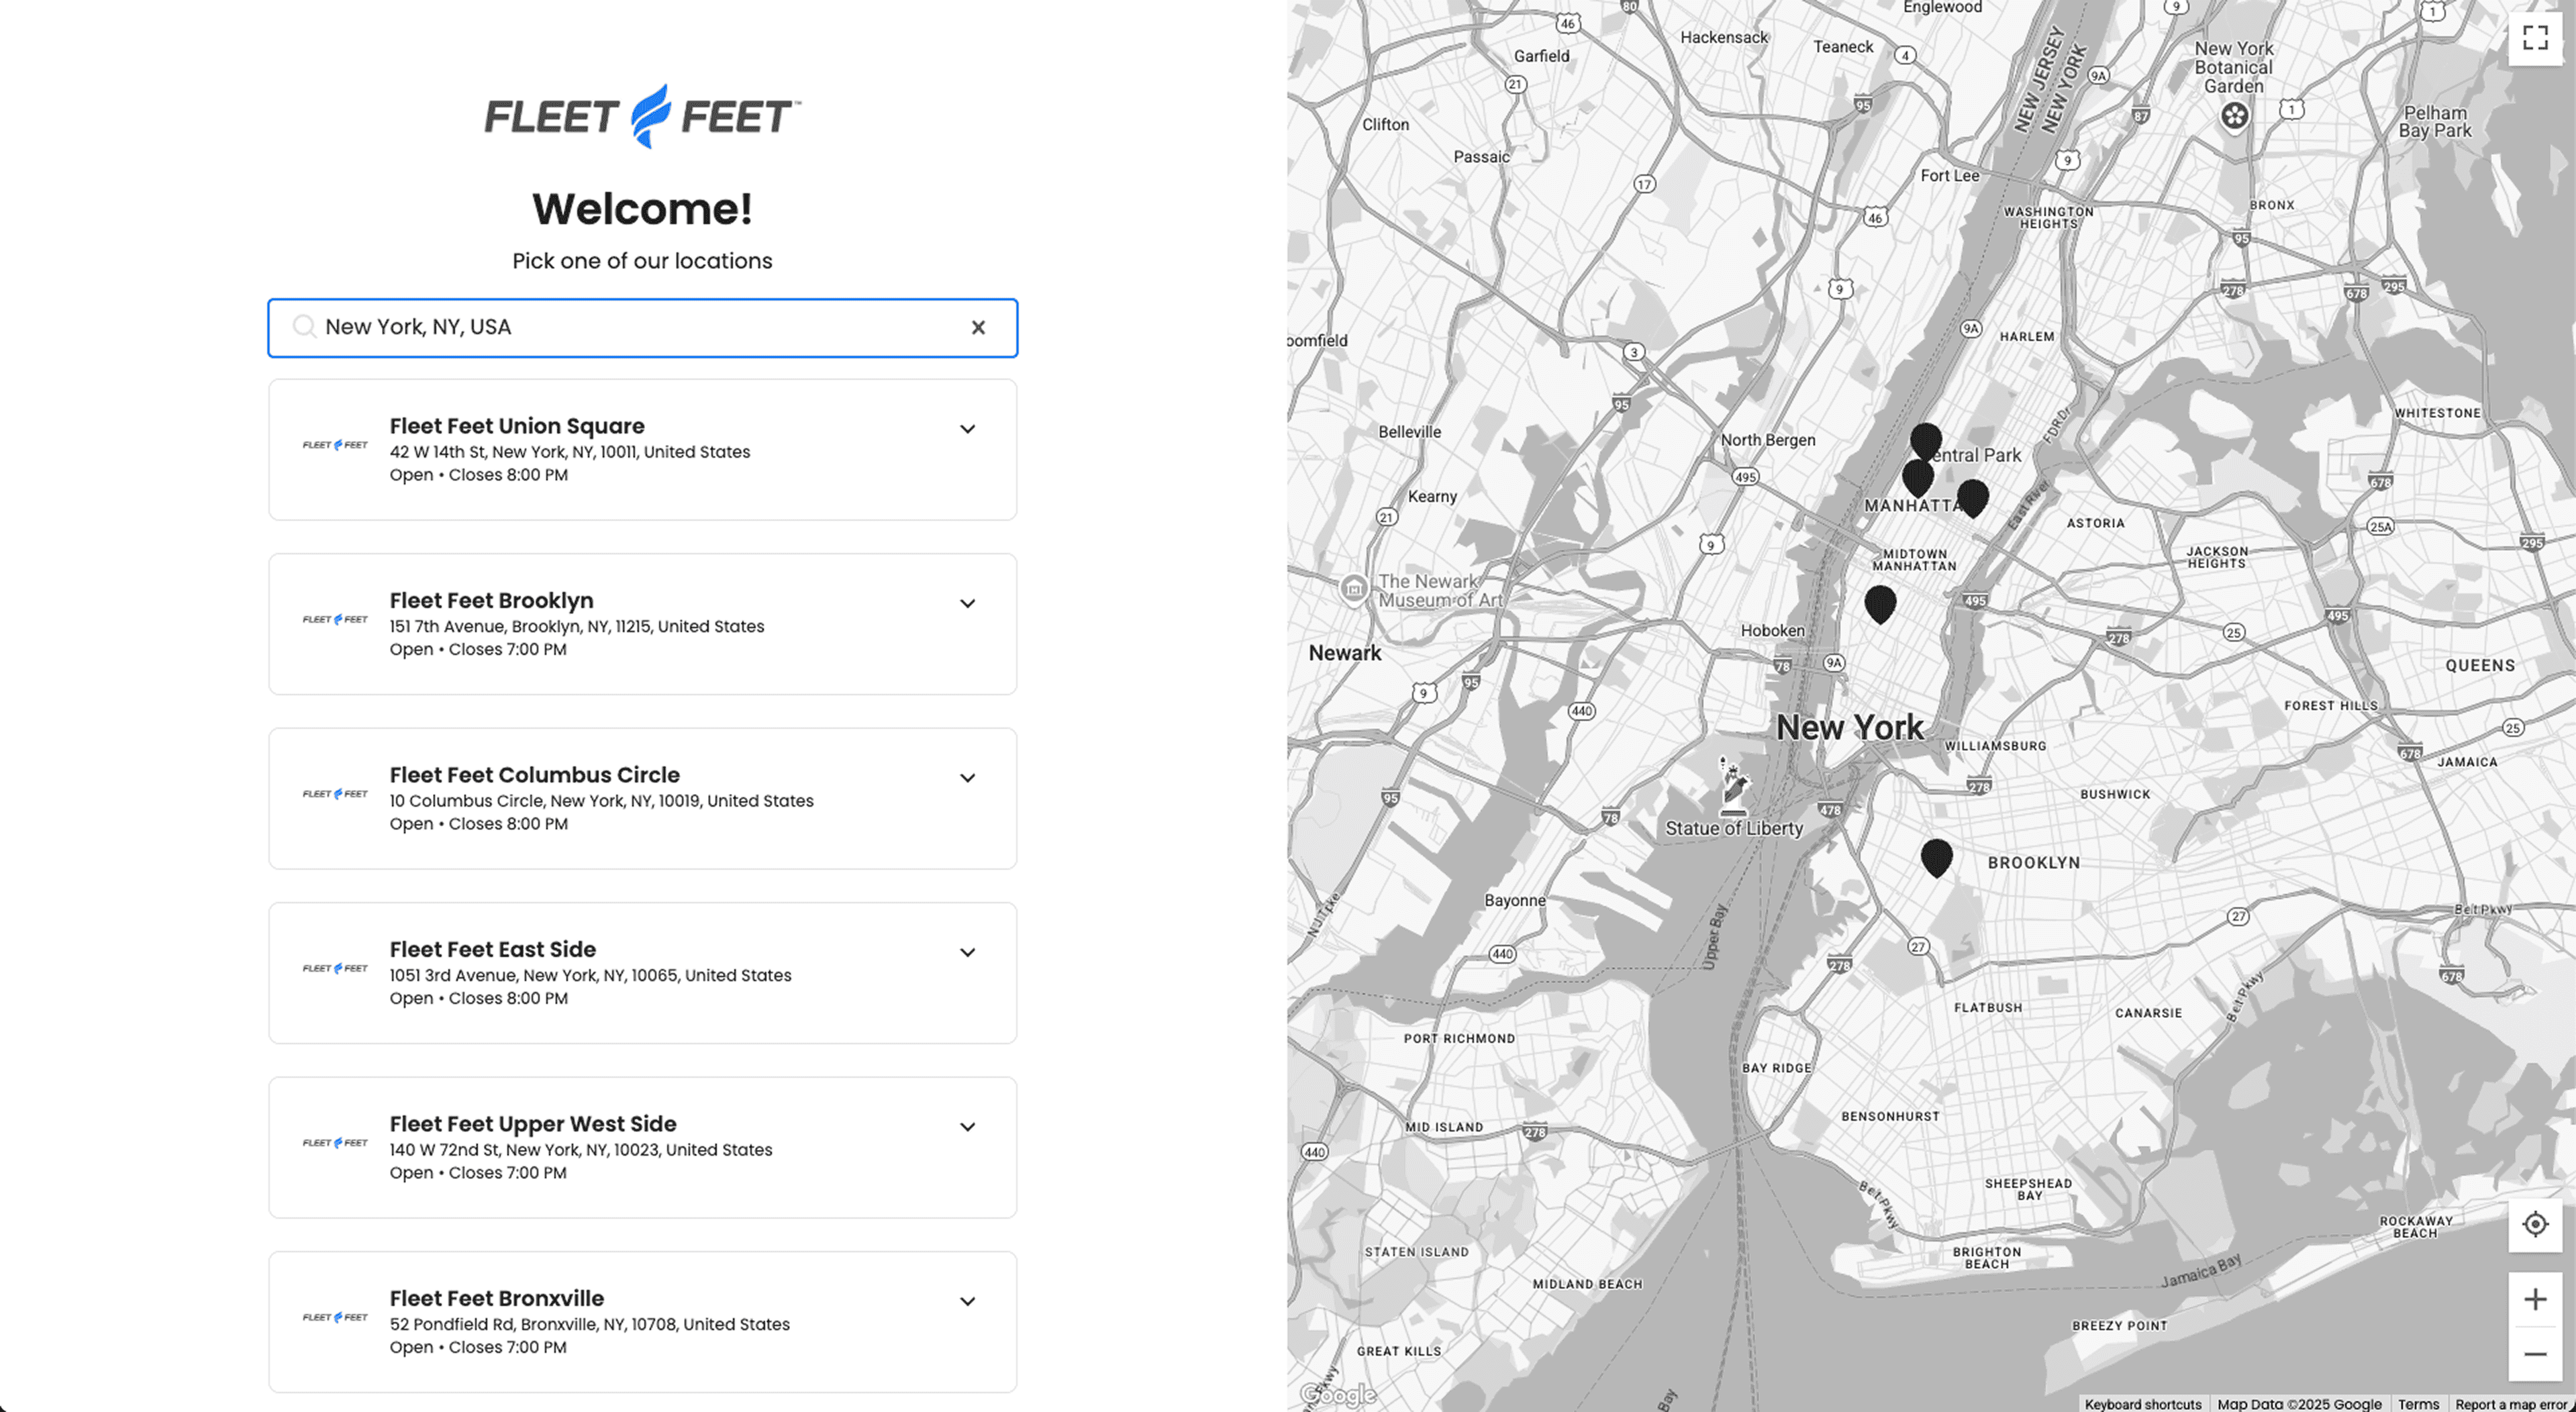
Task: Click the search box with New York text
Action: (x=642, y=327)
